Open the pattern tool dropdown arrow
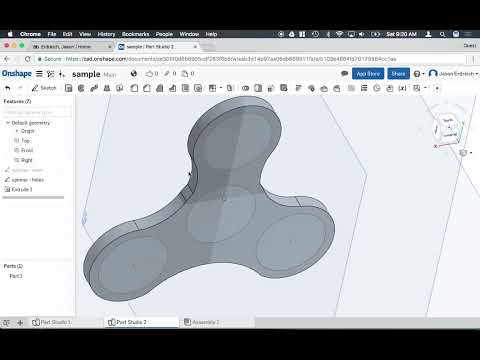 coord(221,88)
